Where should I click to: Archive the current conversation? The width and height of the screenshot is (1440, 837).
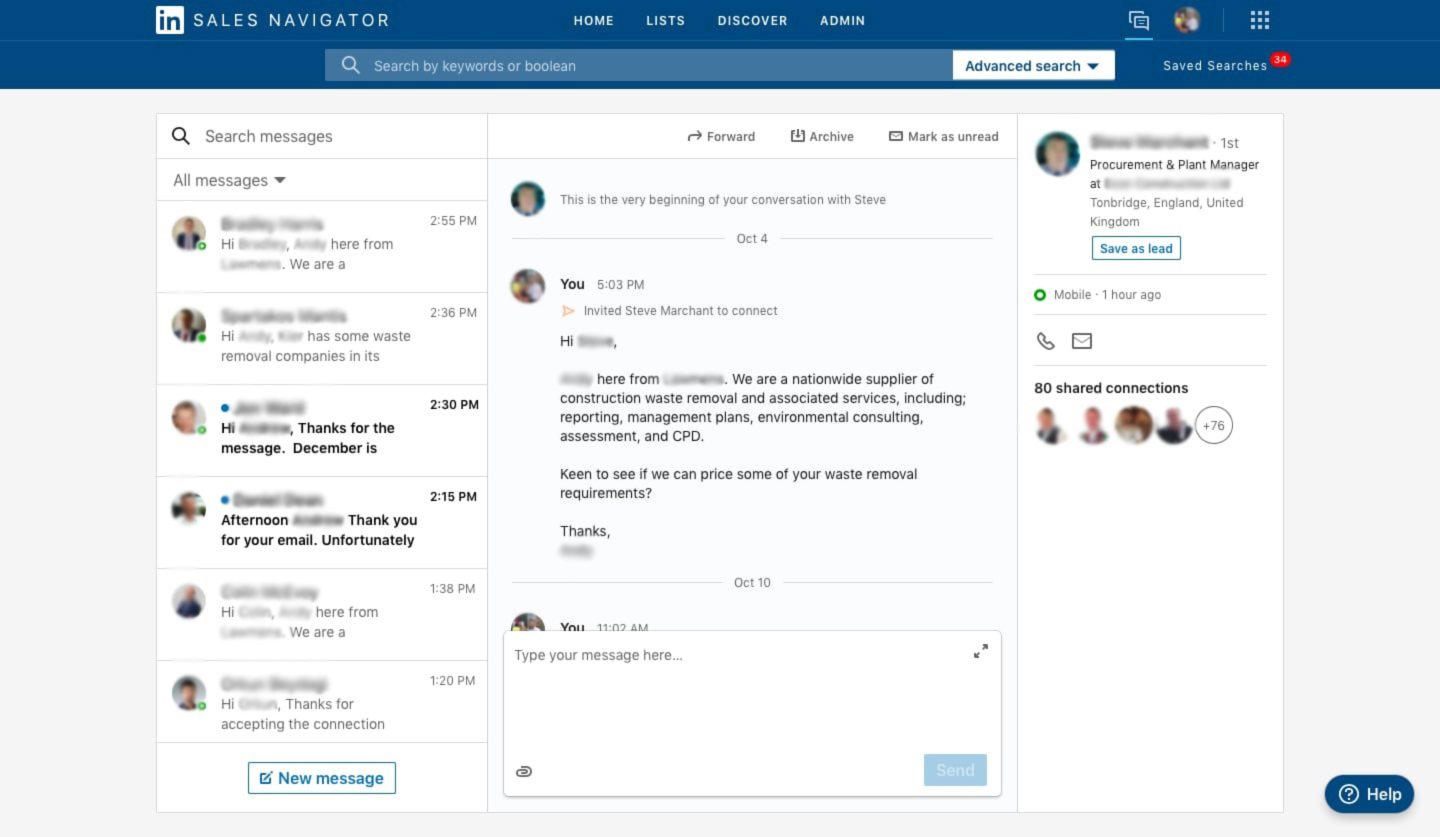click(x=822, y=136)
